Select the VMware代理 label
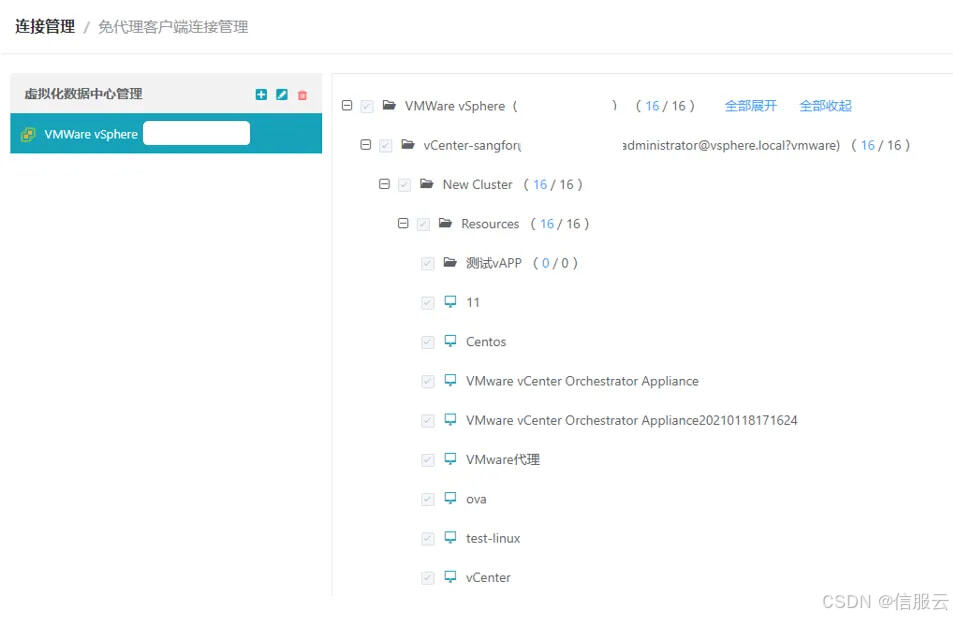 503,460
